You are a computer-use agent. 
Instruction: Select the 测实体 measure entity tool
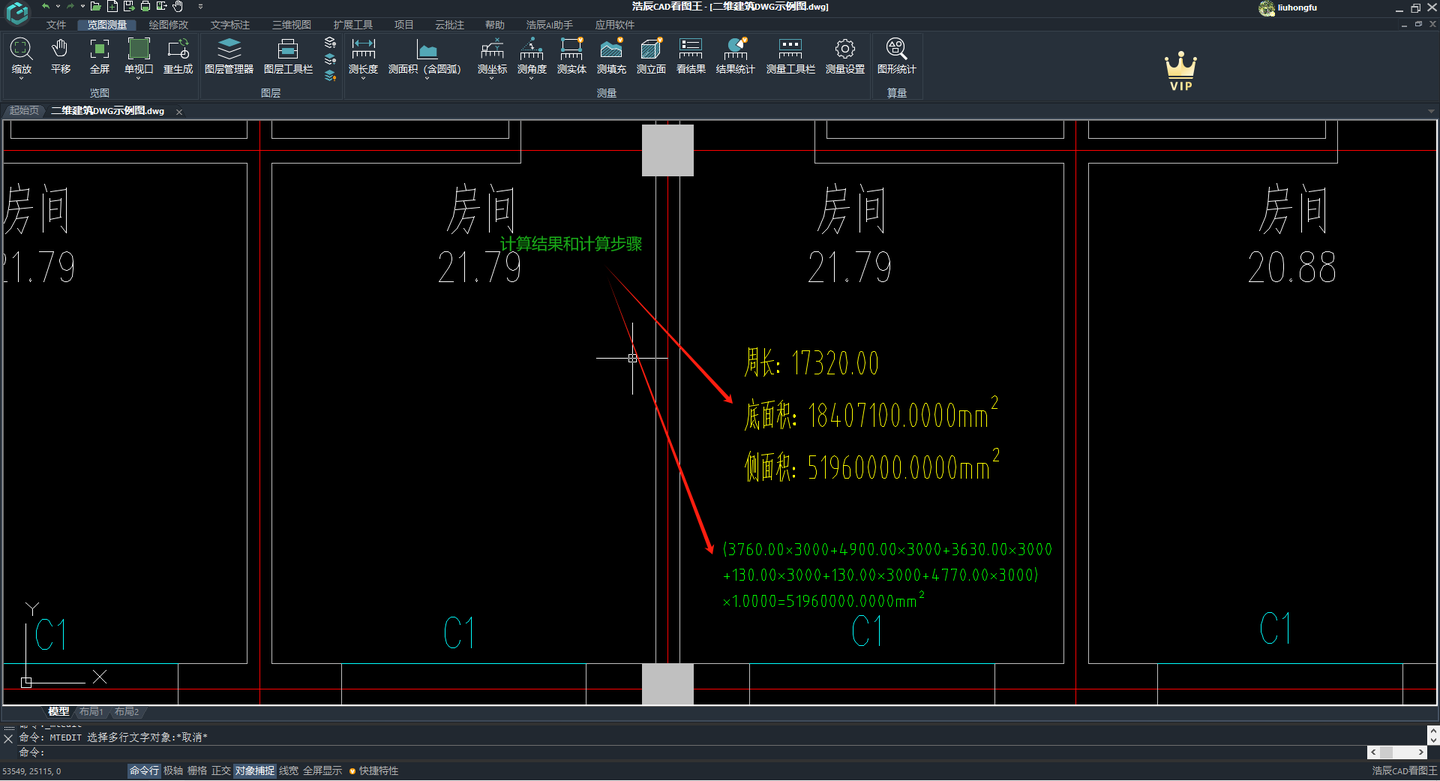coord(572,55)
